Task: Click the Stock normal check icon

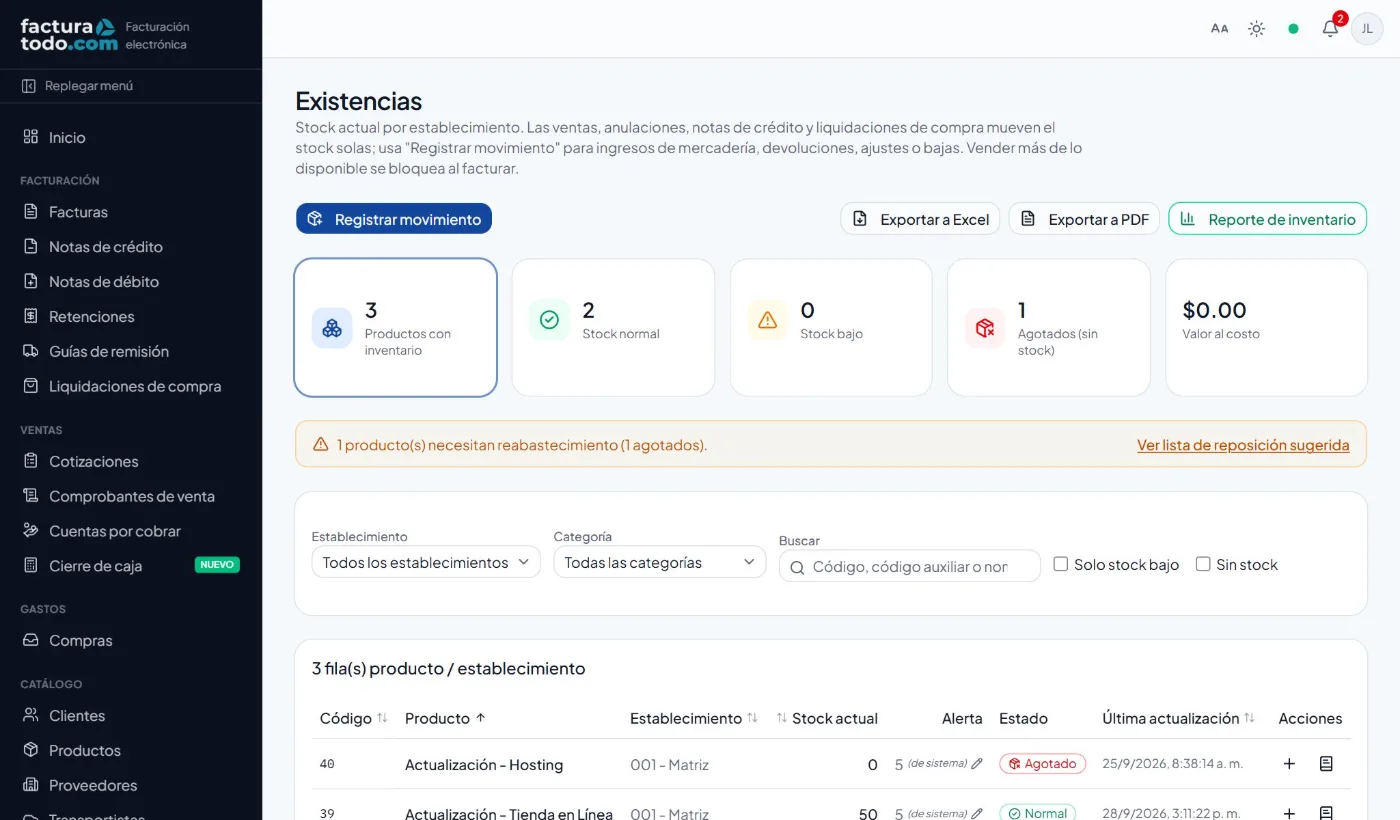Action: (x=549, y=320)
